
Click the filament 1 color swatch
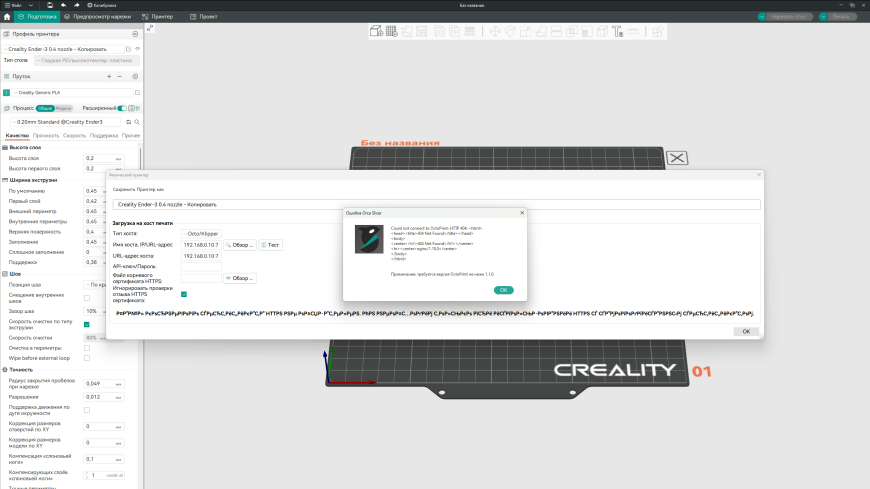7,93
